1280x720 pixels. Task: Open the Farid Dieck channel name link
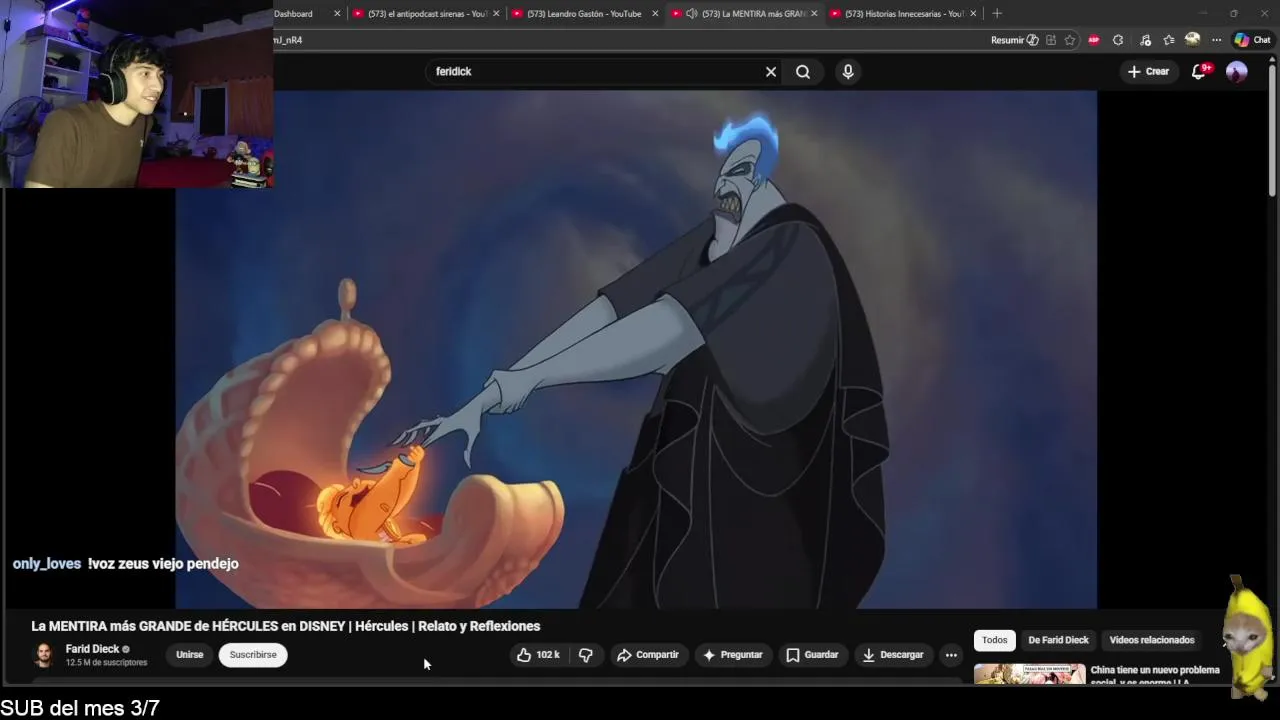[92, 649]
